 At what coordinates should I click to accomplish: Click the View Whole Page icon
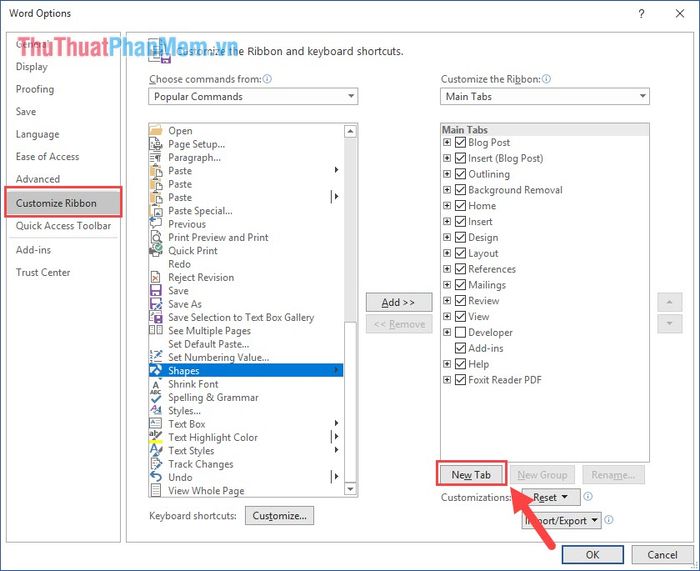156,490
